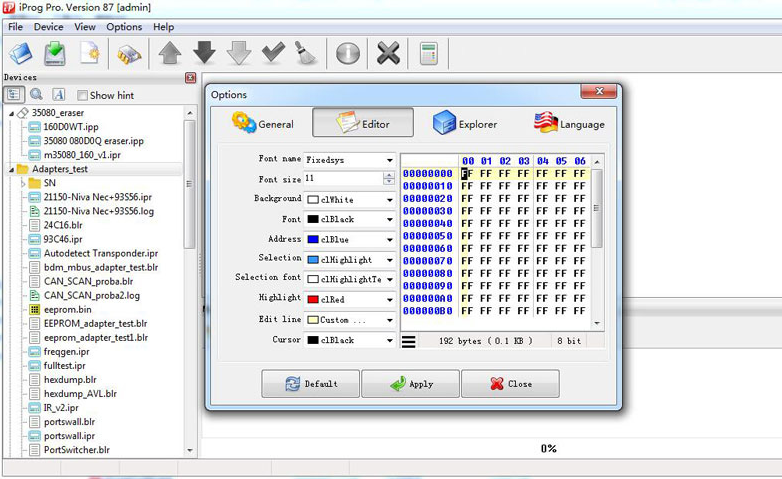Switch to the Editor tab in Options
The width and height of the screenshot is (782, 479).
(x=363, y=122)
